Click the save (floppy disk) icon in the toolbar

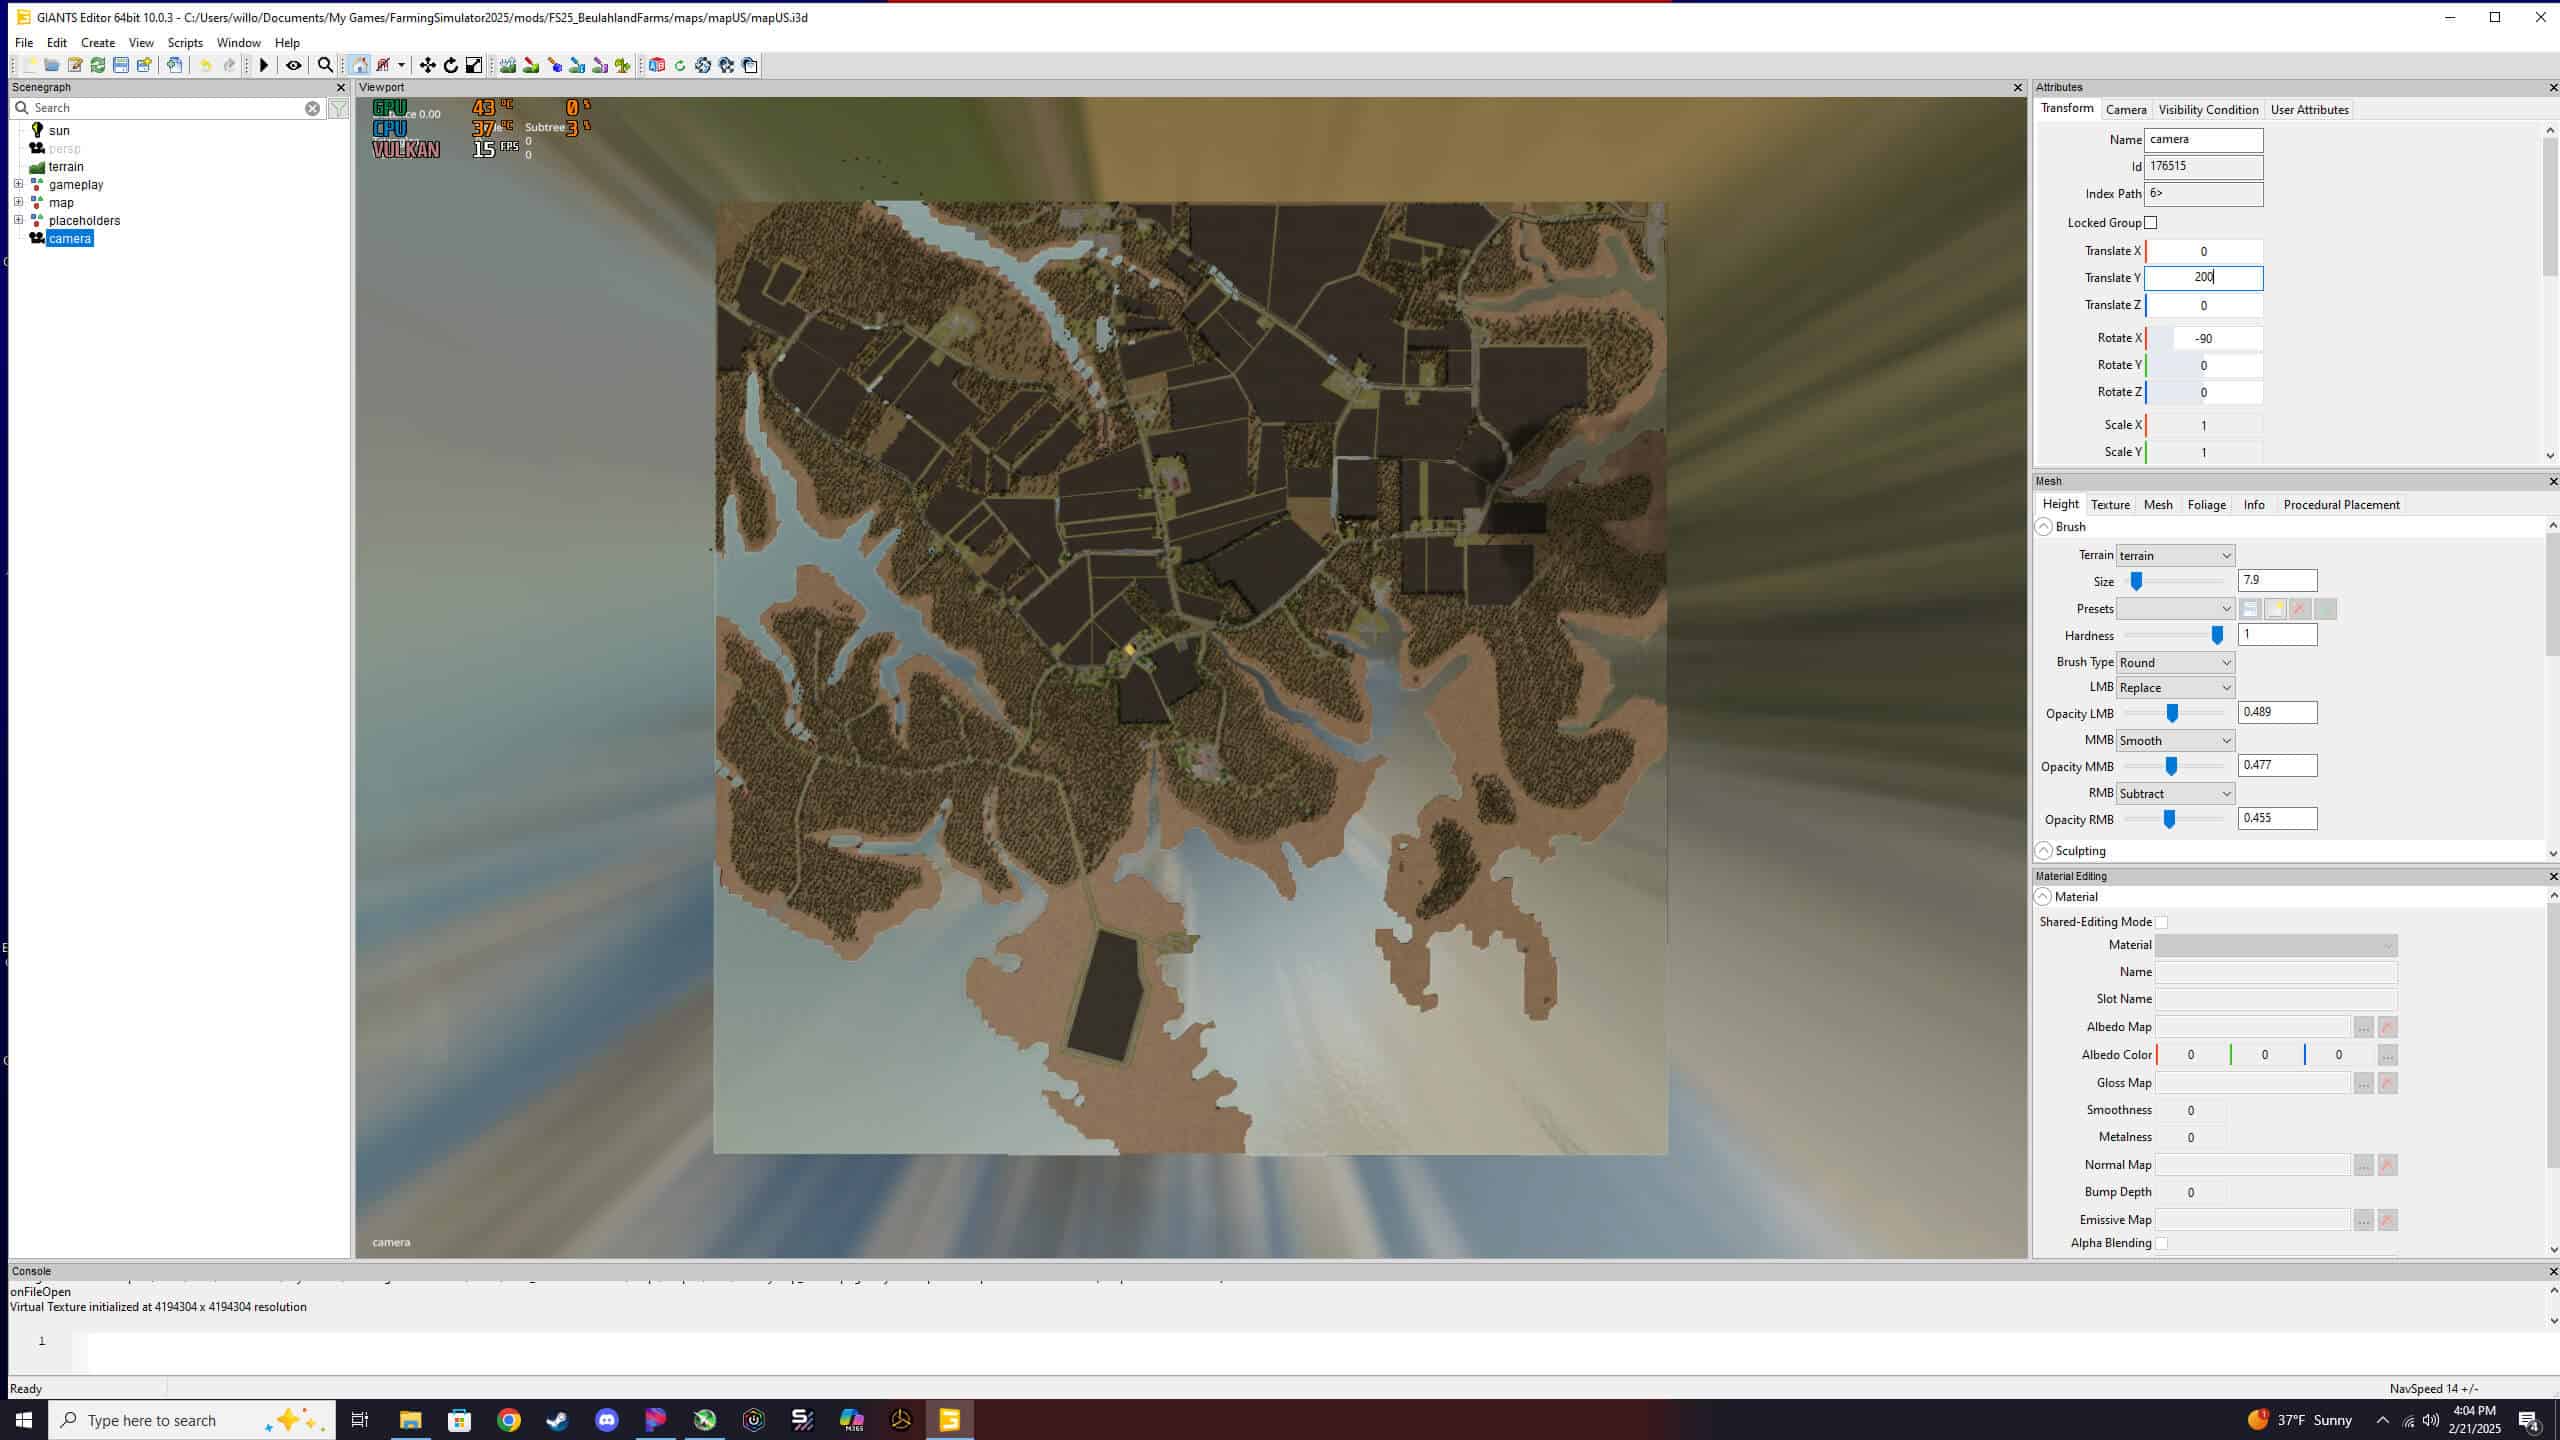tap(121, 66)
